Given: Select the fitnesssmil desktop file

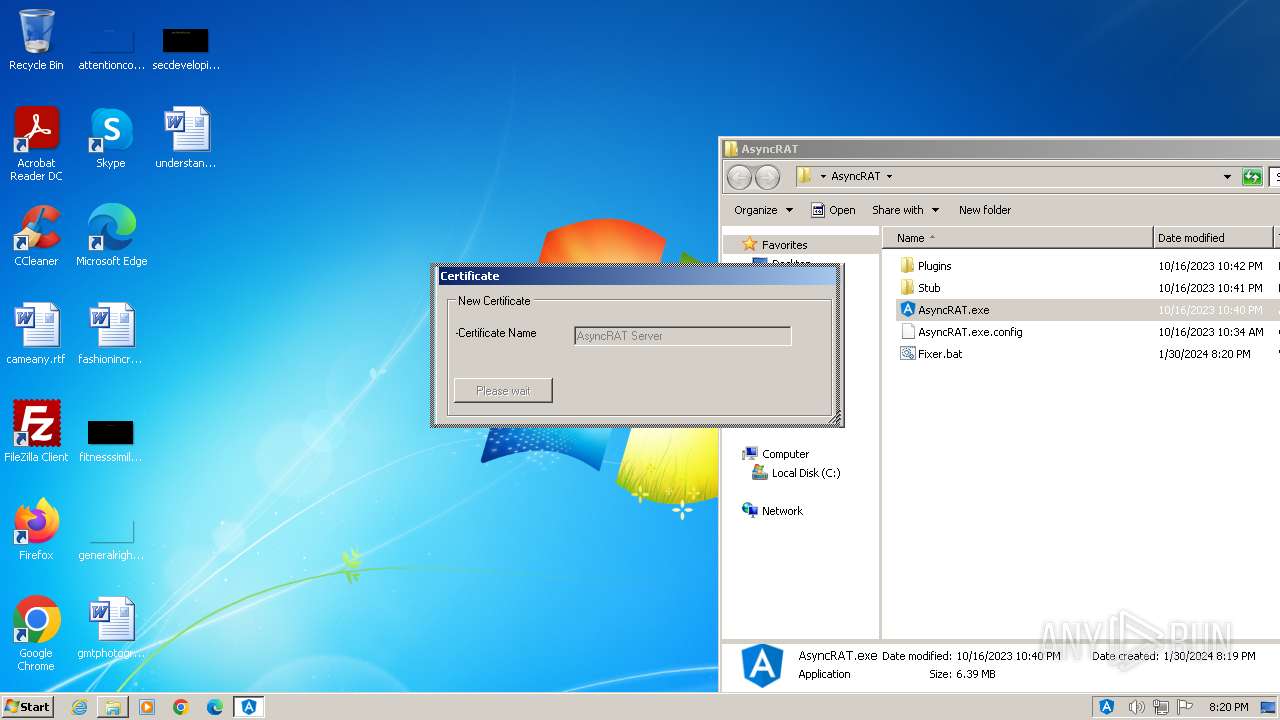Looking at the screenshot, I should [111, 440].
